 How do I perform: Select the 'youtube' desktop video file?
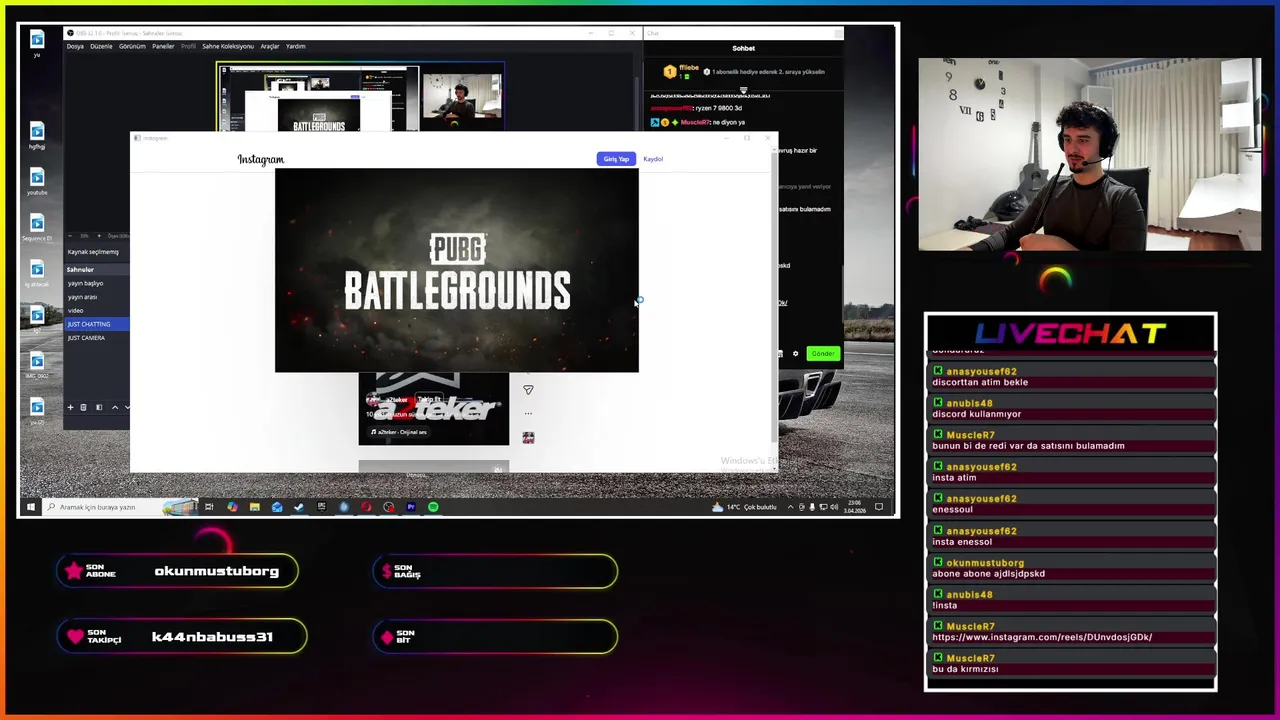[x=37, y=182]
